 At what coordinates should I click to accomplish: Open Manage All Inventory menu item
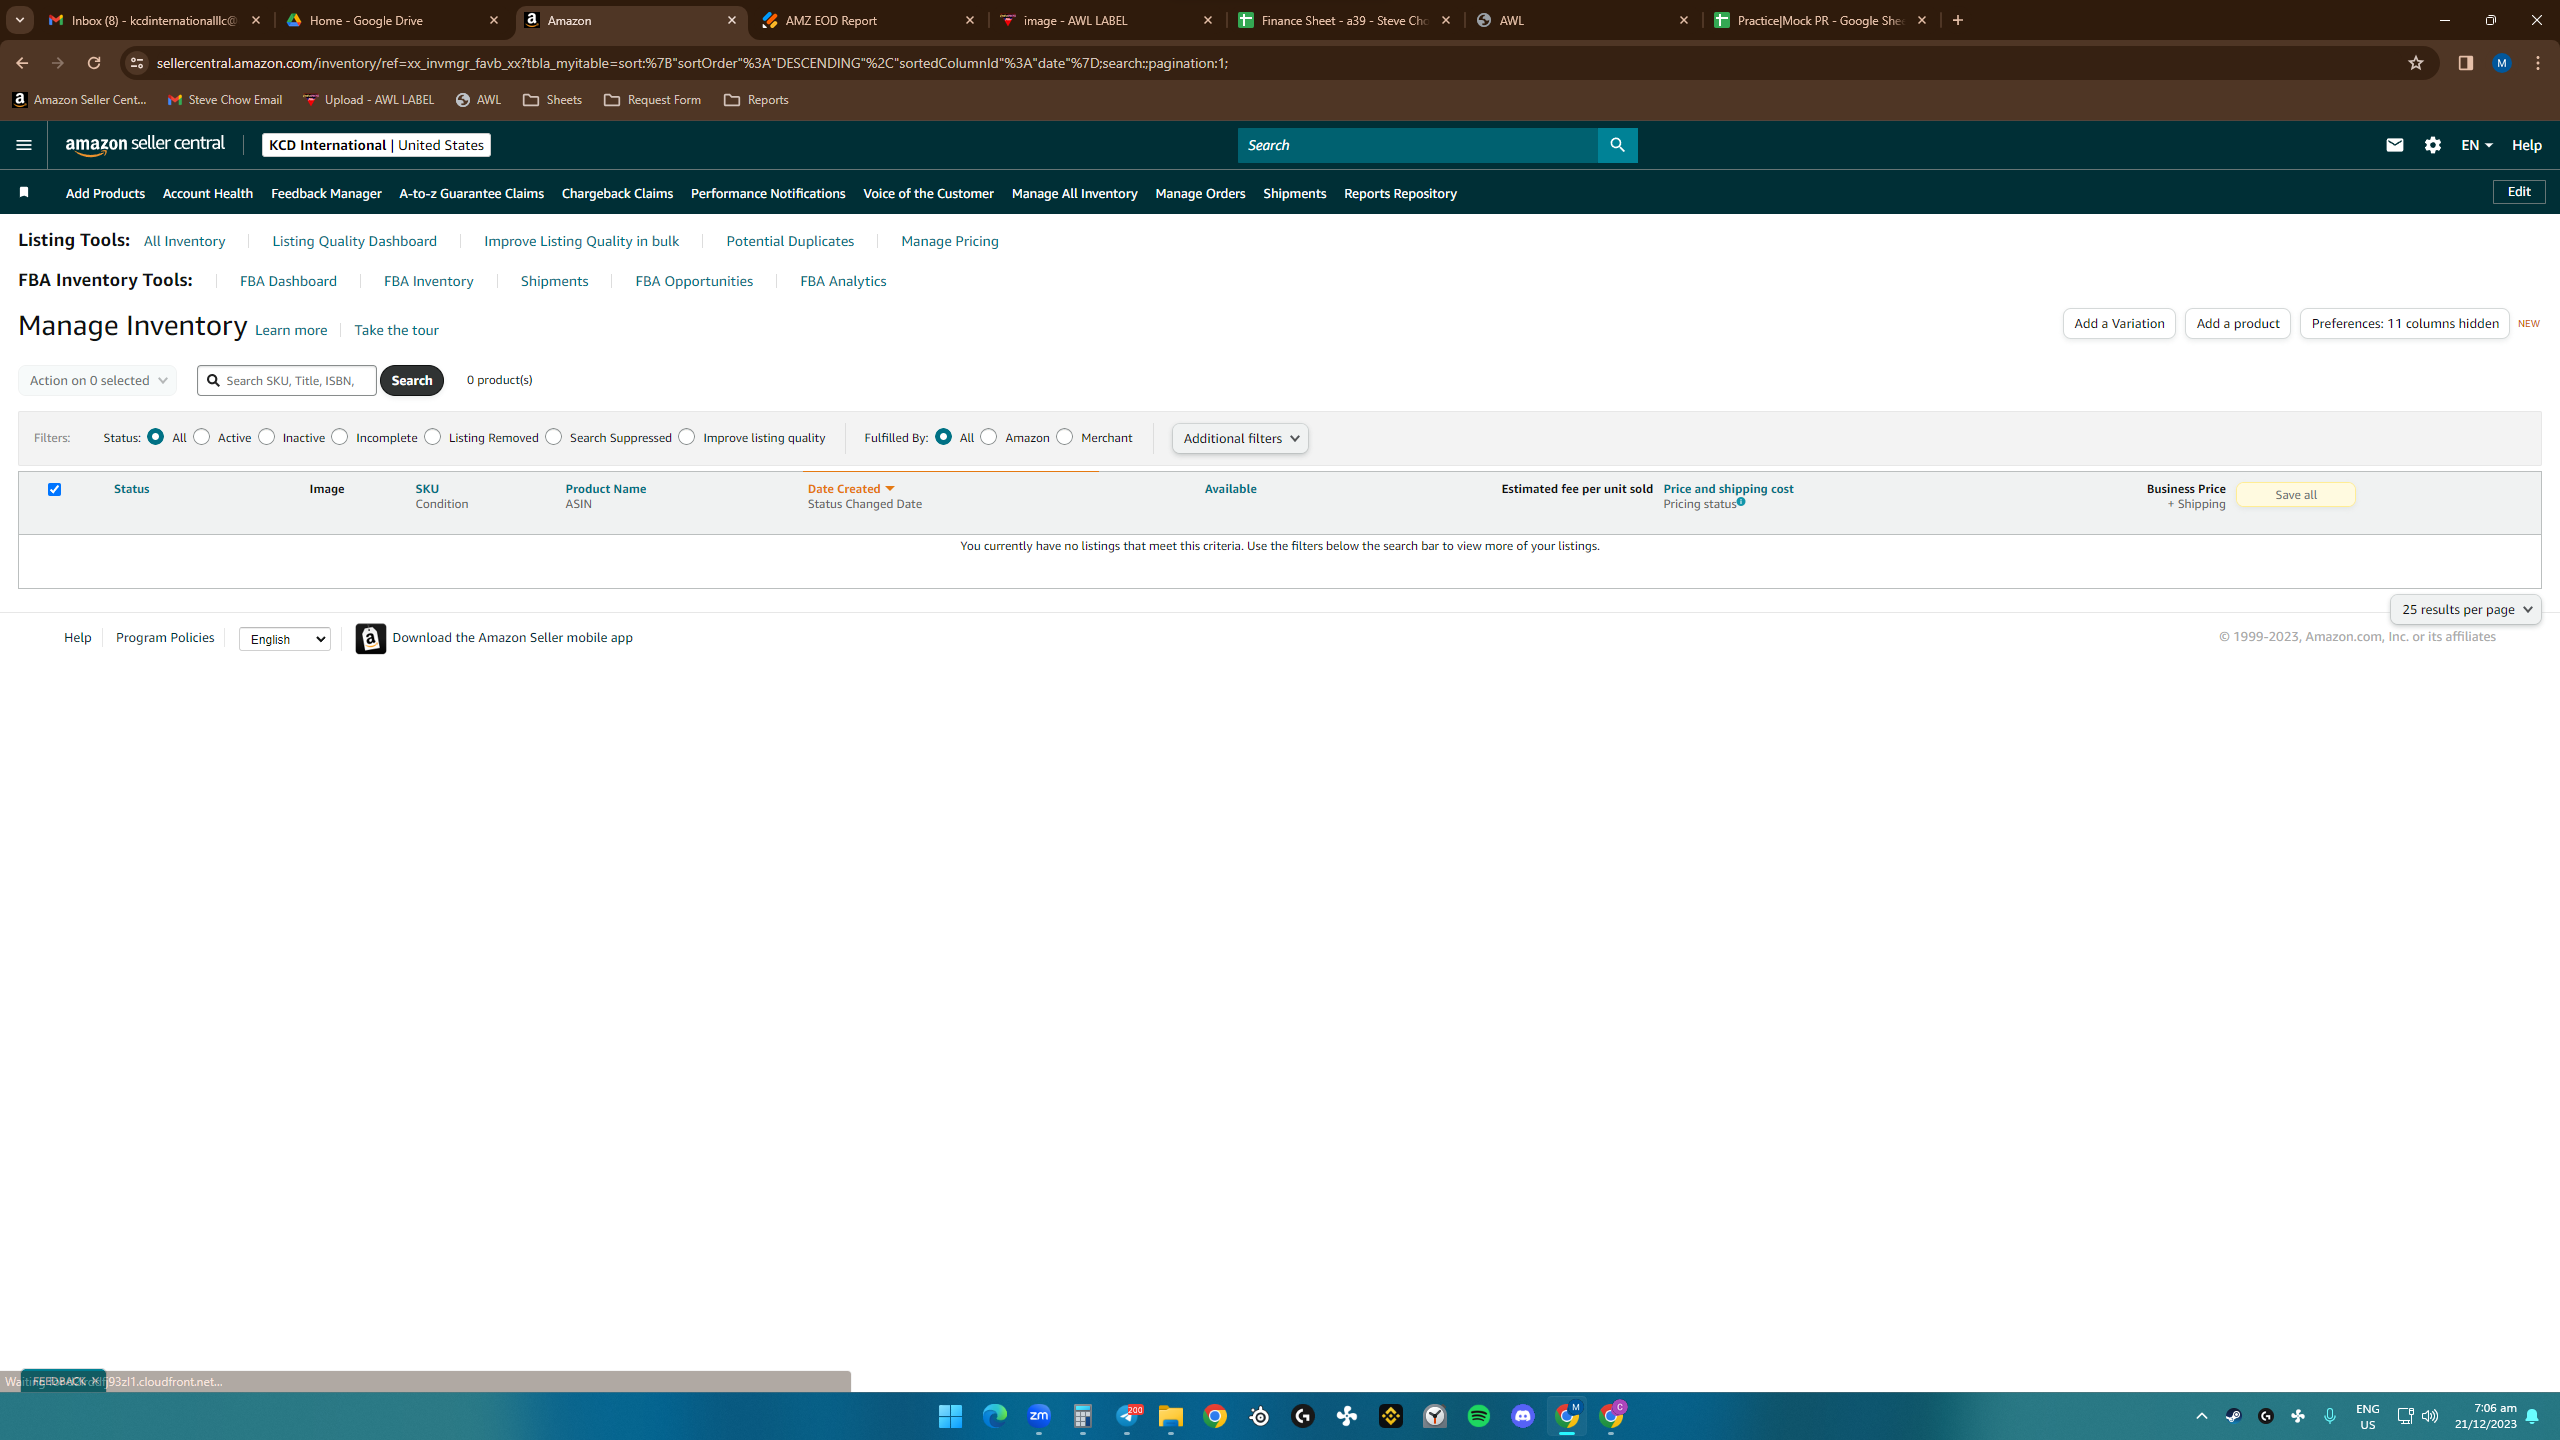point(1074,193)
